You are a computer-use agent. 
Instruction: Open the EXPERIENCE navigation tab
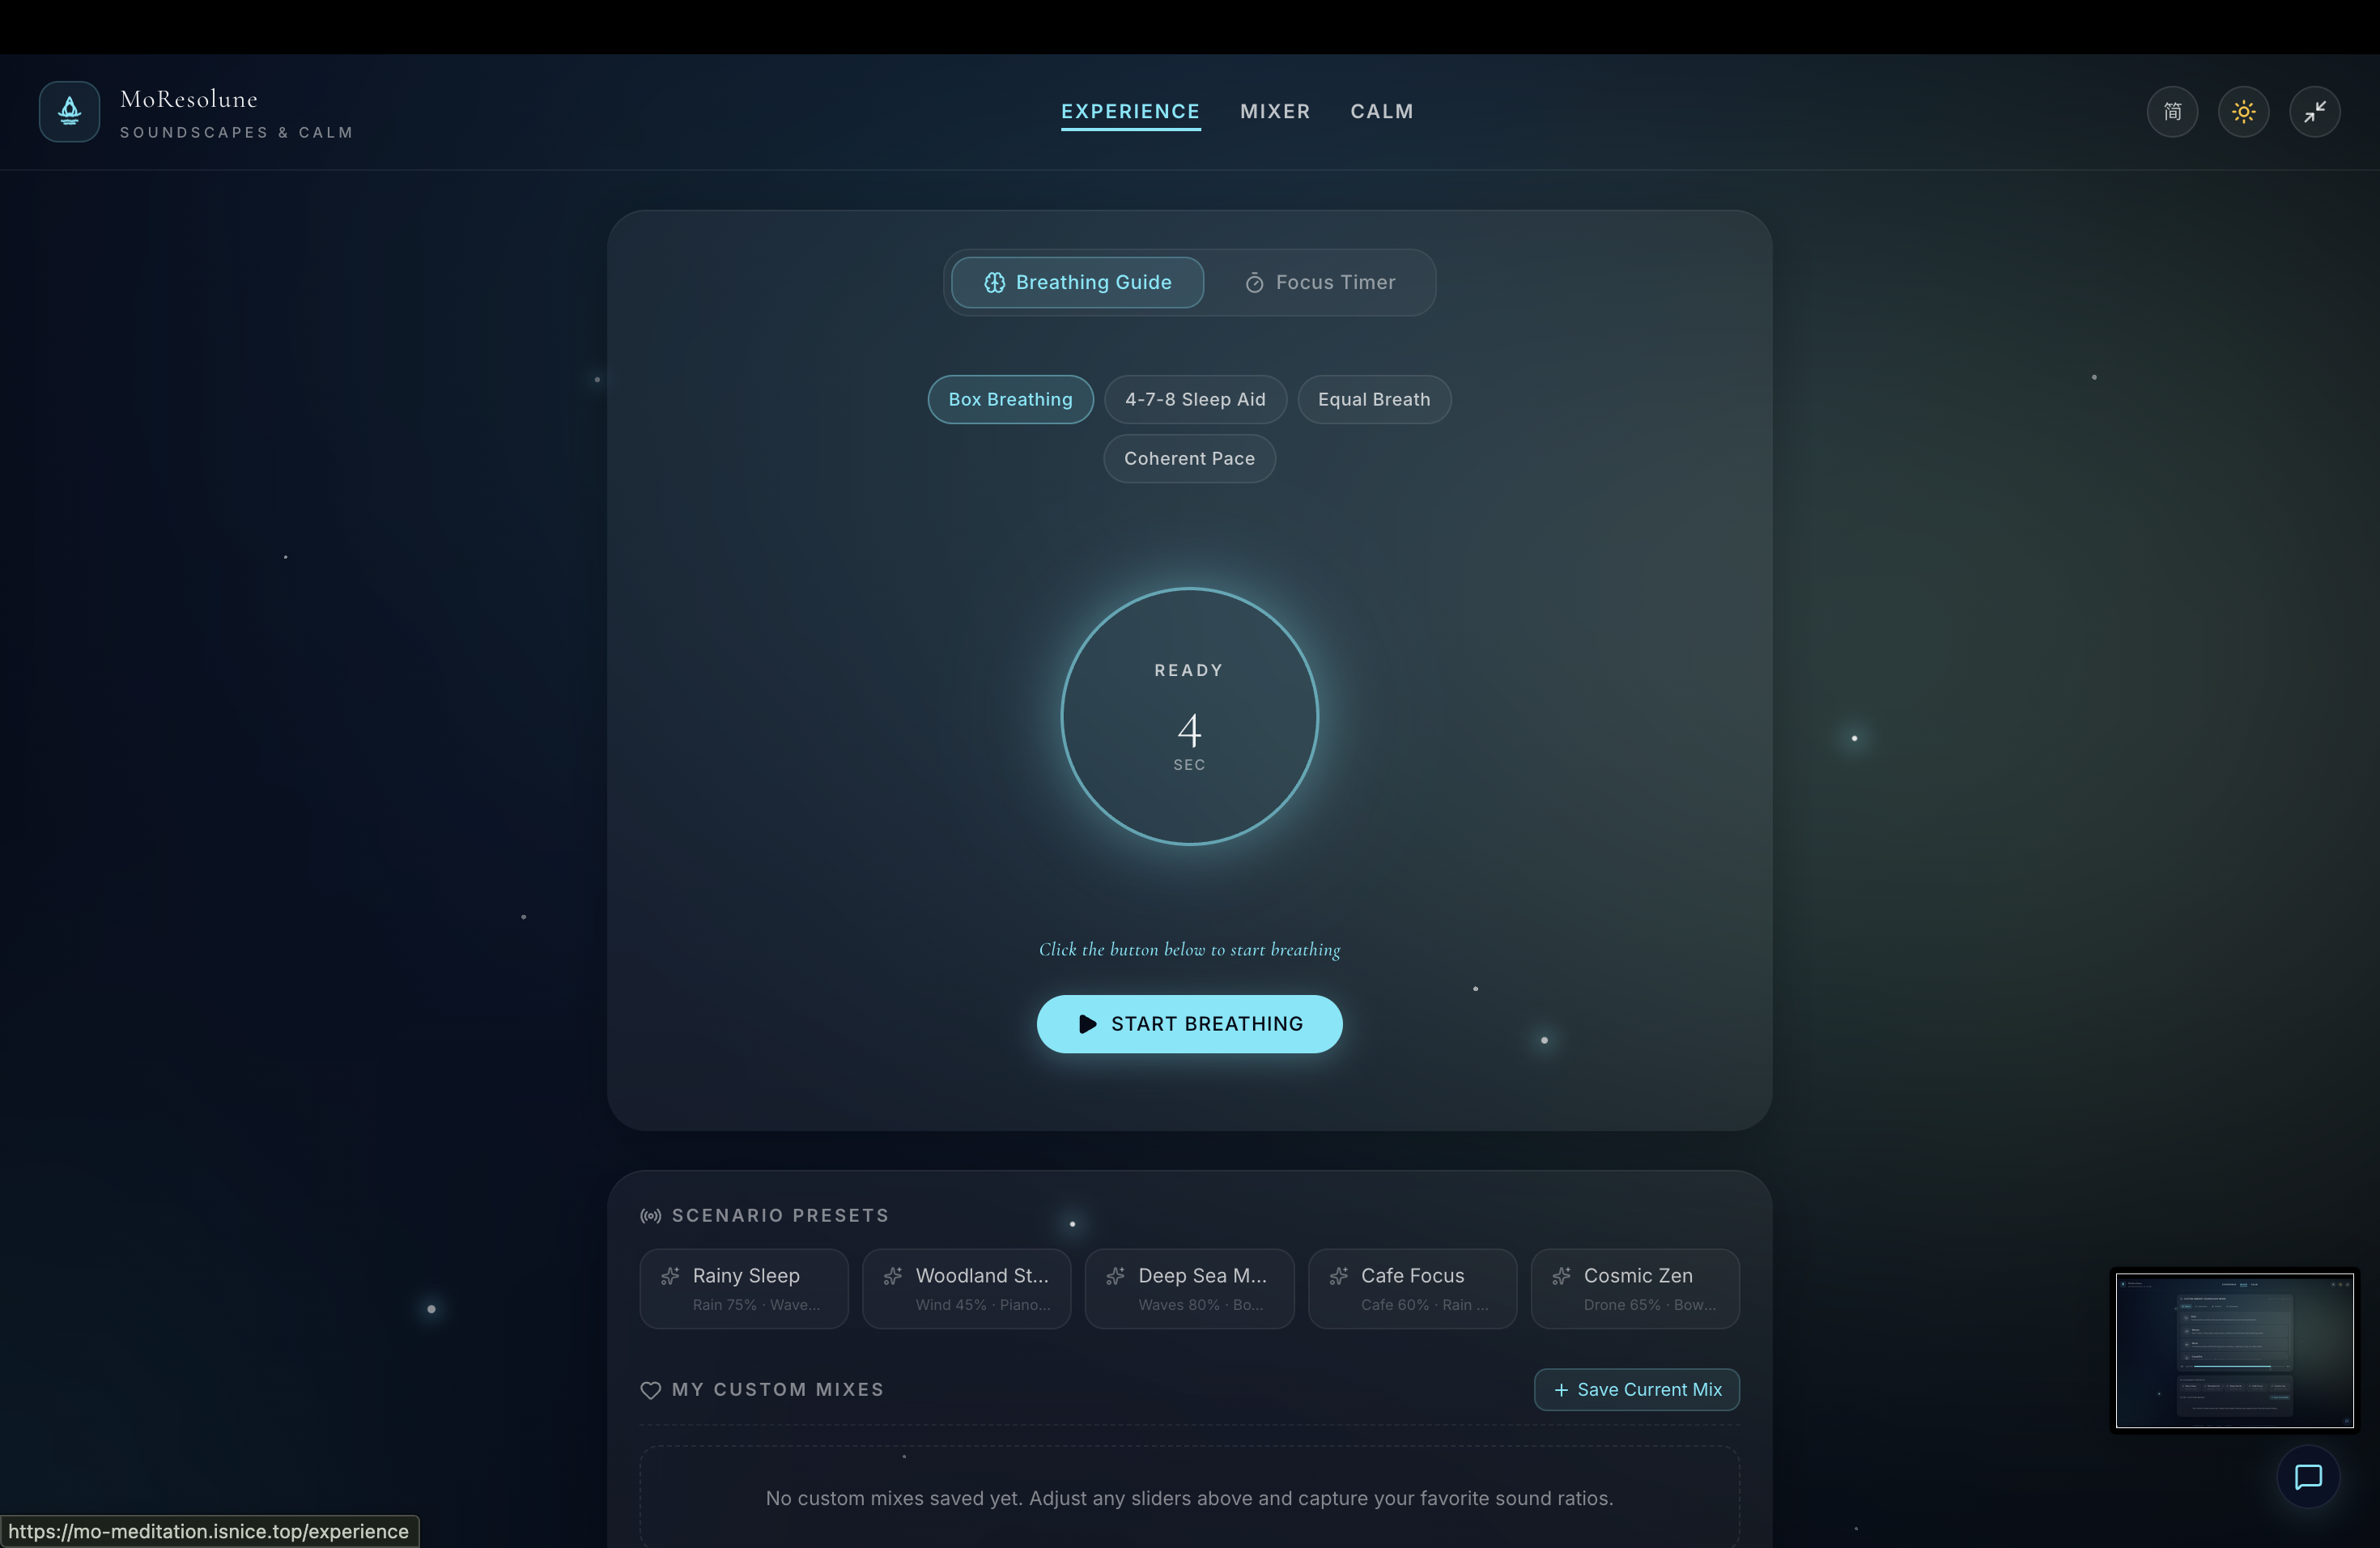pos(1130,111)
